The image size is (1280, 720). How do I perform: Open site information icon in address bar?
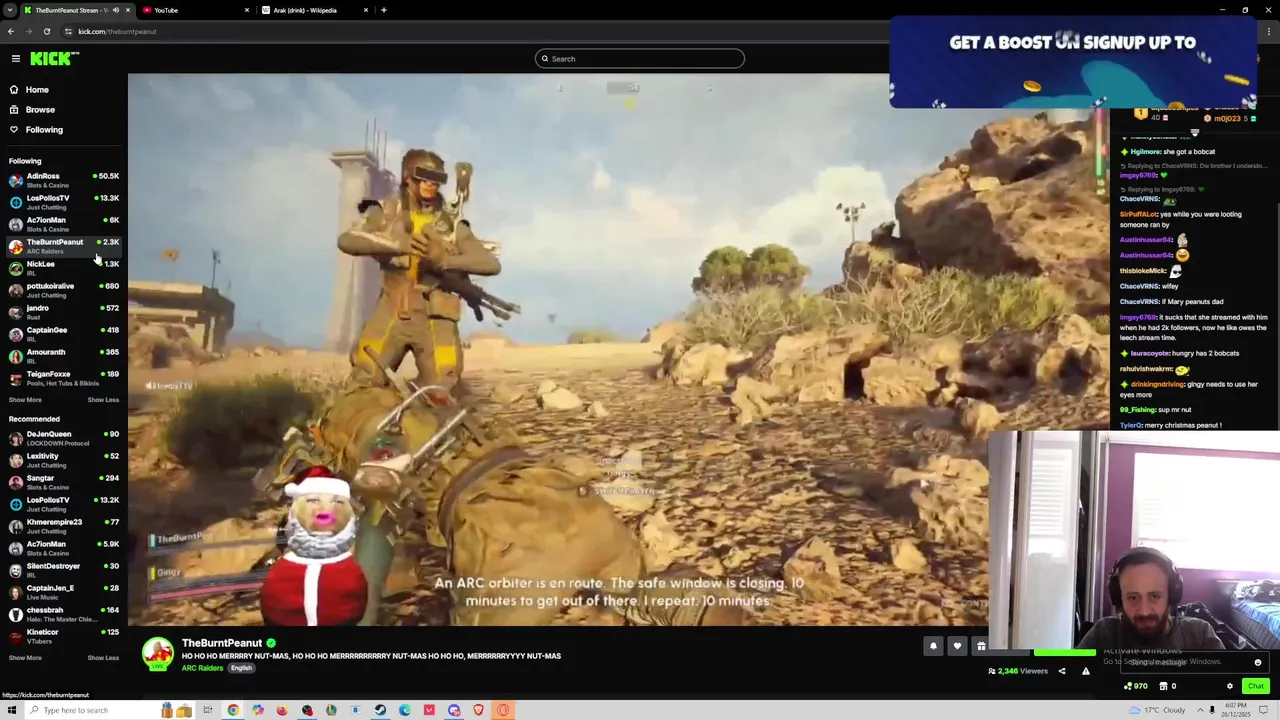coord(68,31)
